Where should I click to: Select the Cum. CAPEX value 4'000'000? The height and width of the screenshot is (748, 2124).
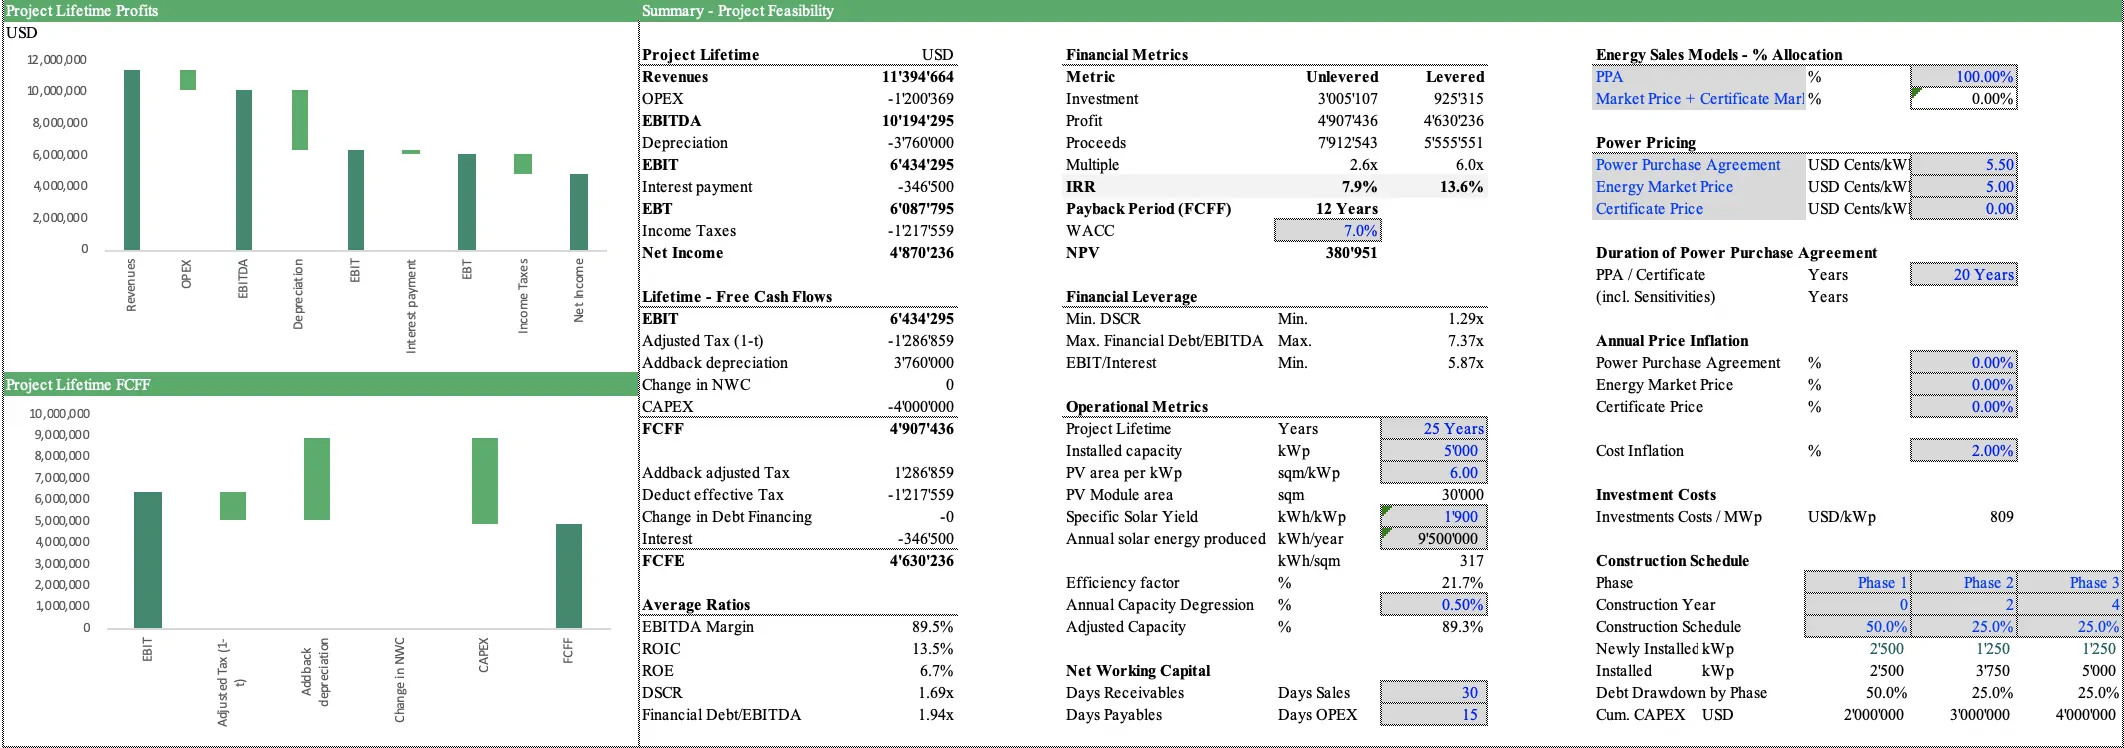point(2085,715)
